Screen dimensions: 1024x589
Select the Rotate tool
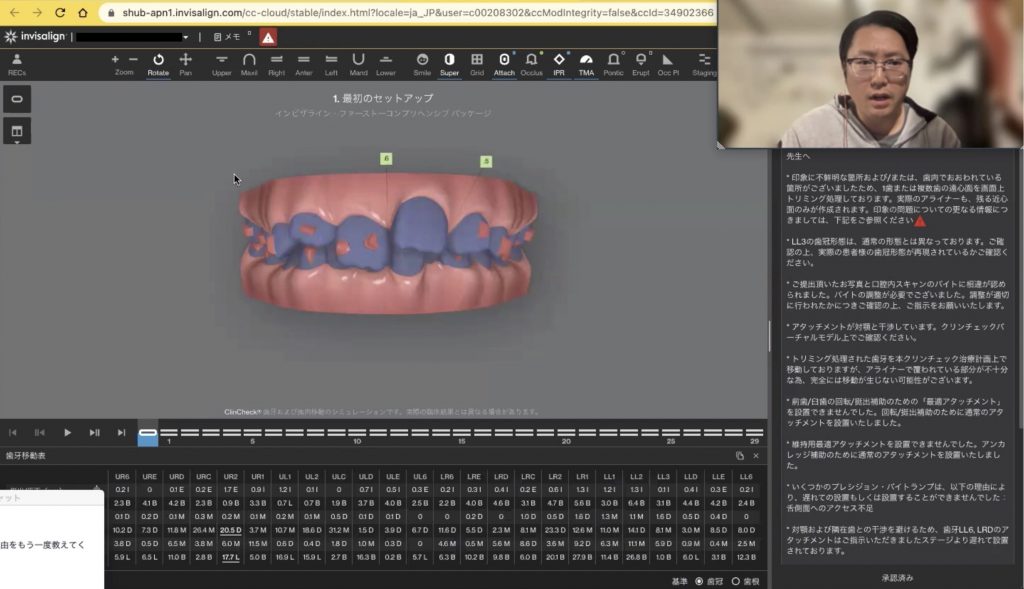pos(158,65)
